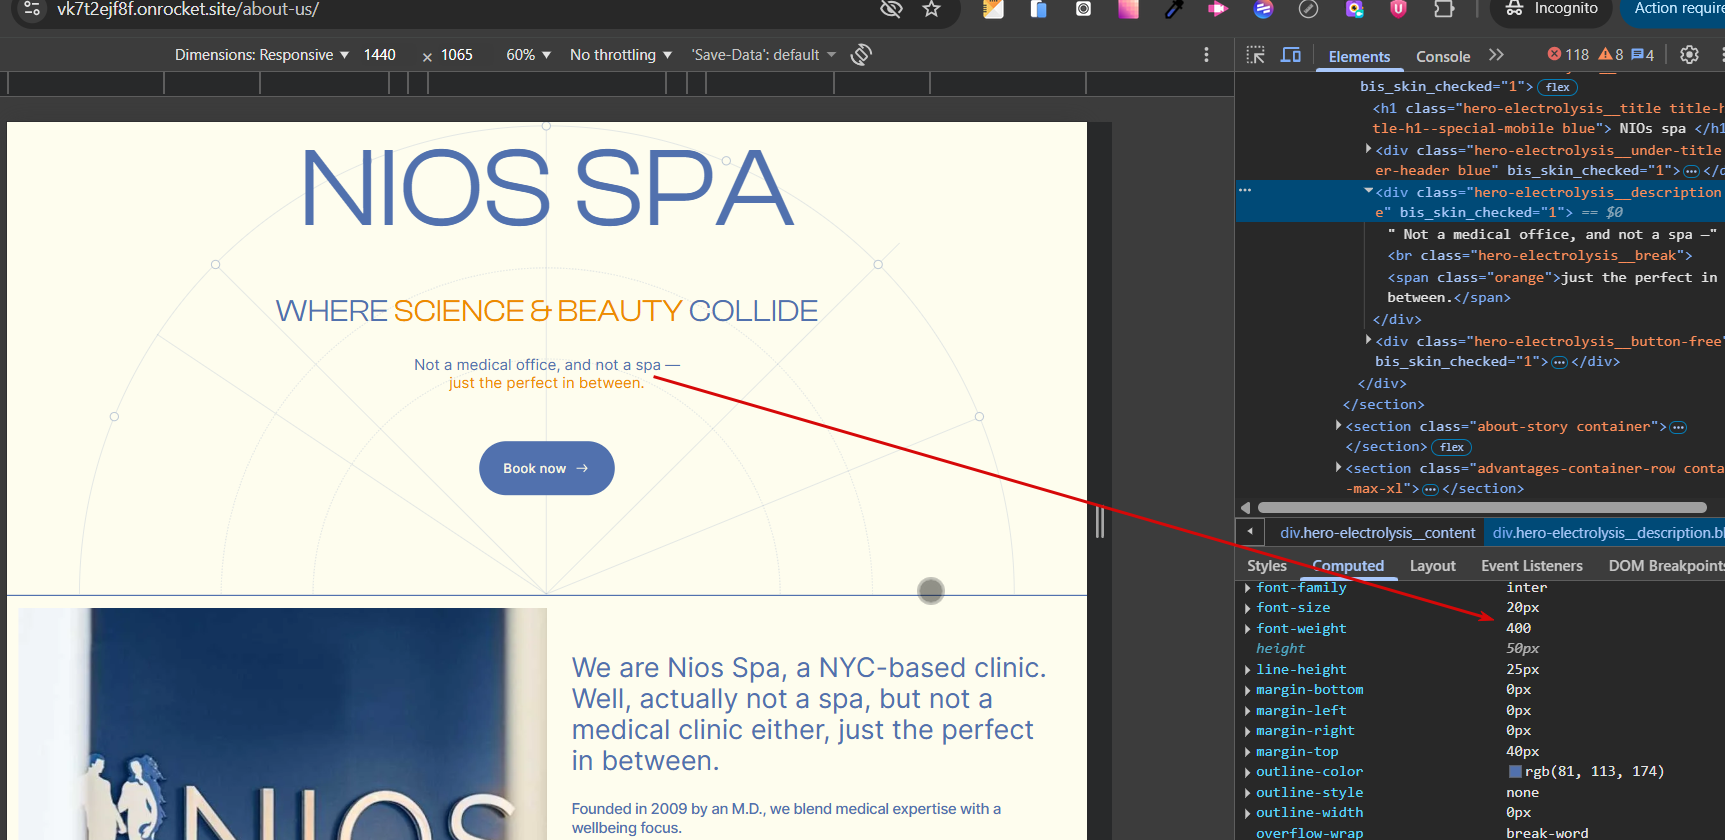Screen dimensions: 1725x840
Task: Expand the font-family computed property
Action: pyautogui.click(x=1247, y=588)
